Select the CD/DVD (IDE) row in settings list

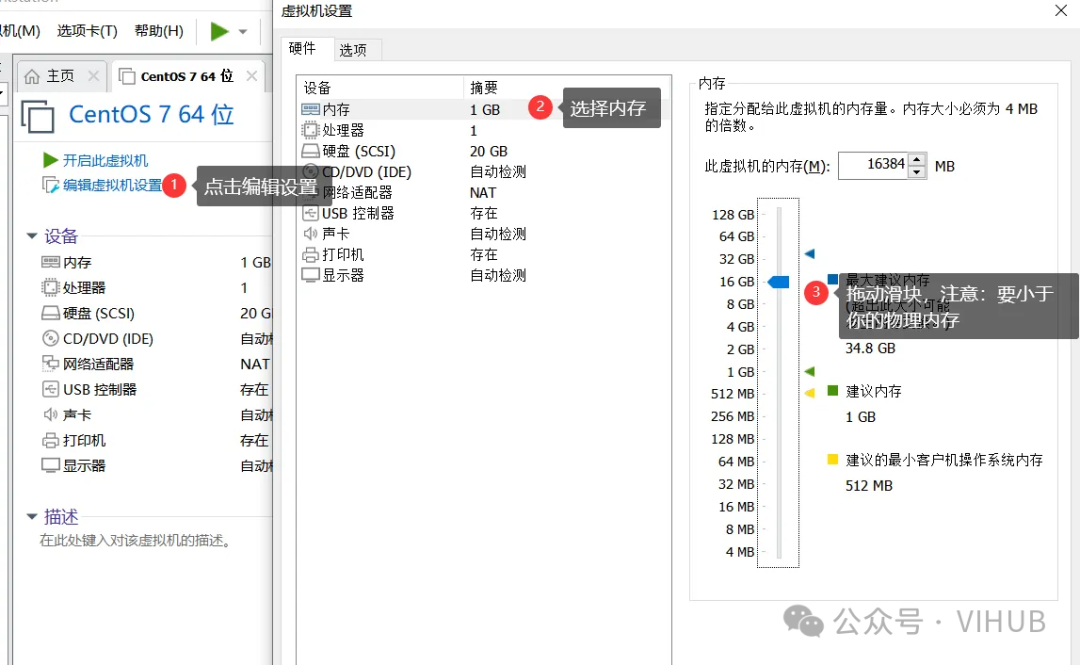tap(484, 172)
